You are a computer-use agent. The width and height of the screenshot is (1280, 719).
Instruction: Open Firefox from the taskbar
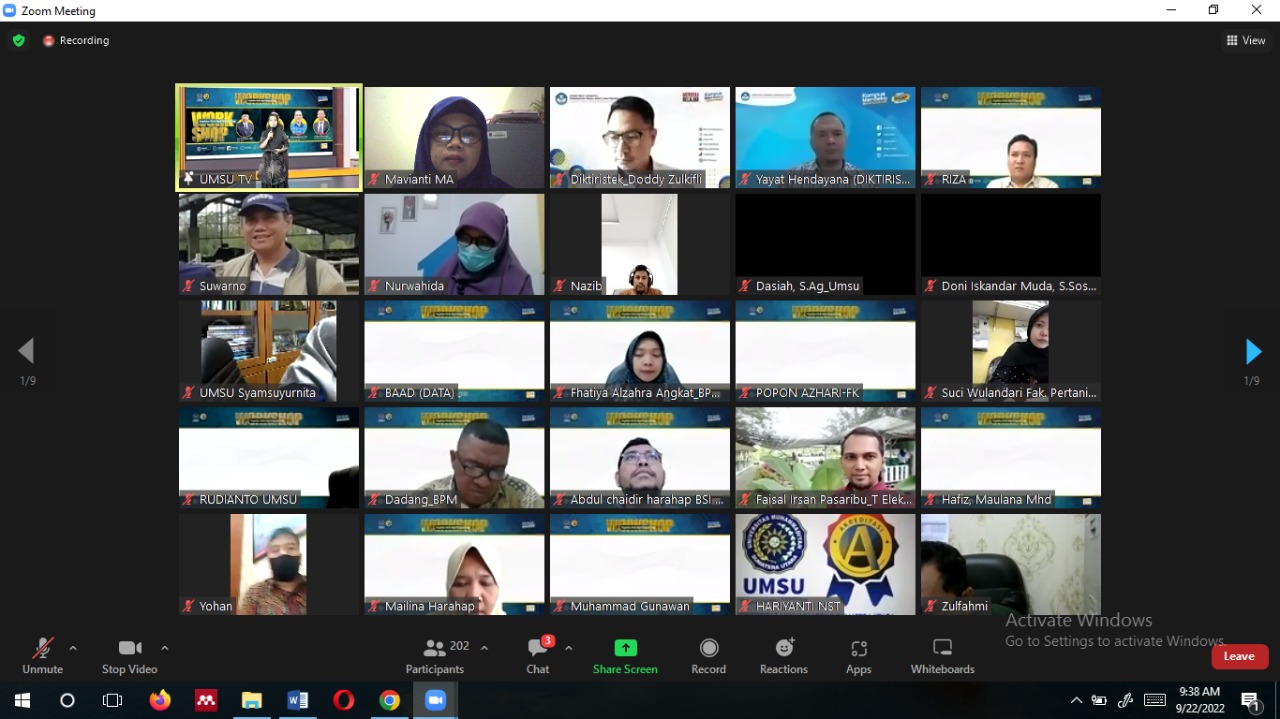click(160, 700)
